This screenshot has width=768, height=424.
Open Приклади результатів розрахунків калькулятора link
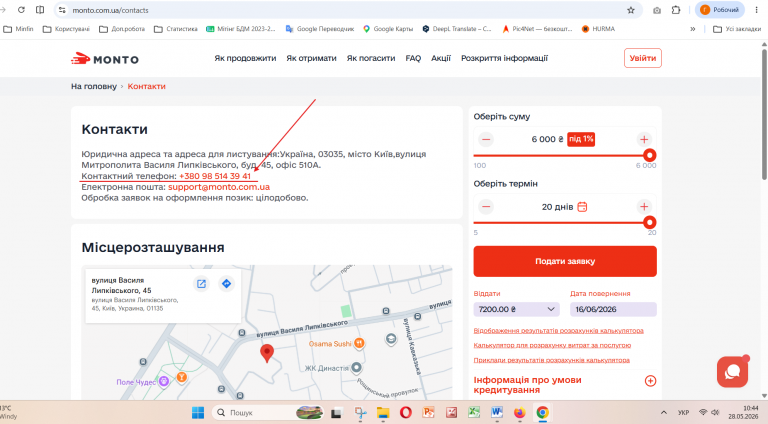pyautogui.click(x=552, y=360)
